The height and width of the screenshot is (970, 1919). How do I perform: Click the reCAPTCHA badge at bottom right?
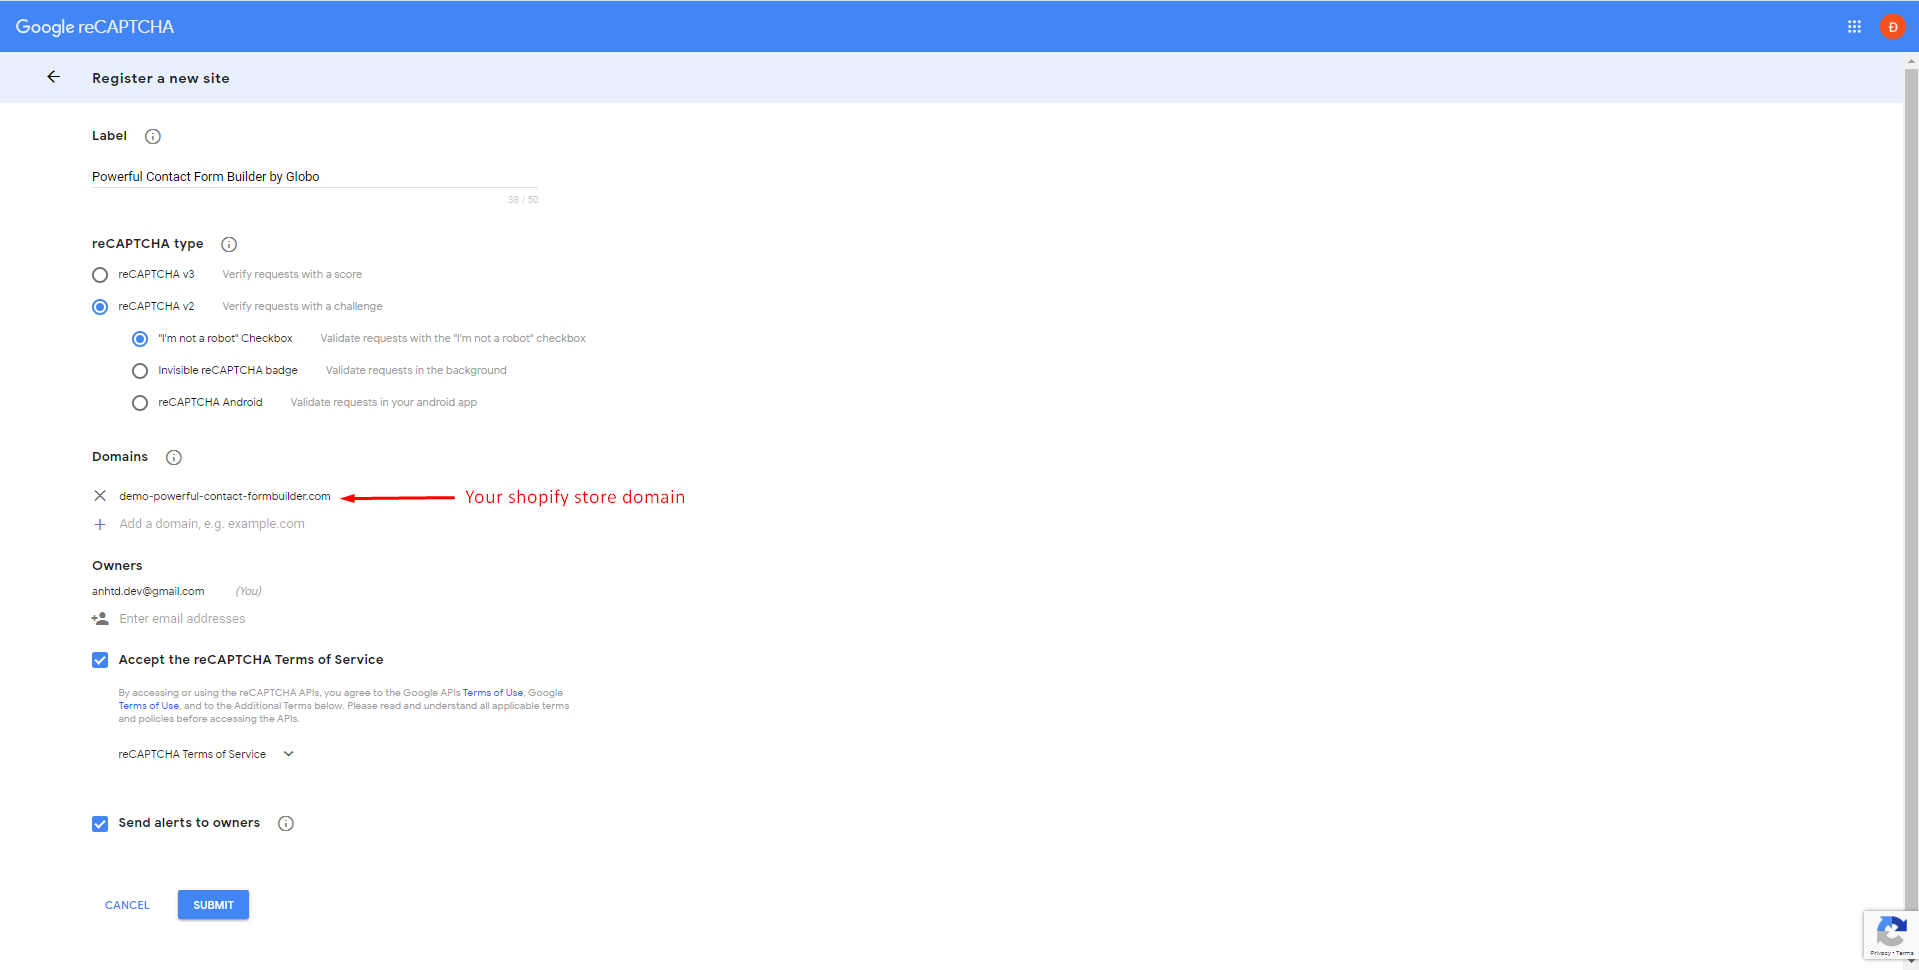1890,935
